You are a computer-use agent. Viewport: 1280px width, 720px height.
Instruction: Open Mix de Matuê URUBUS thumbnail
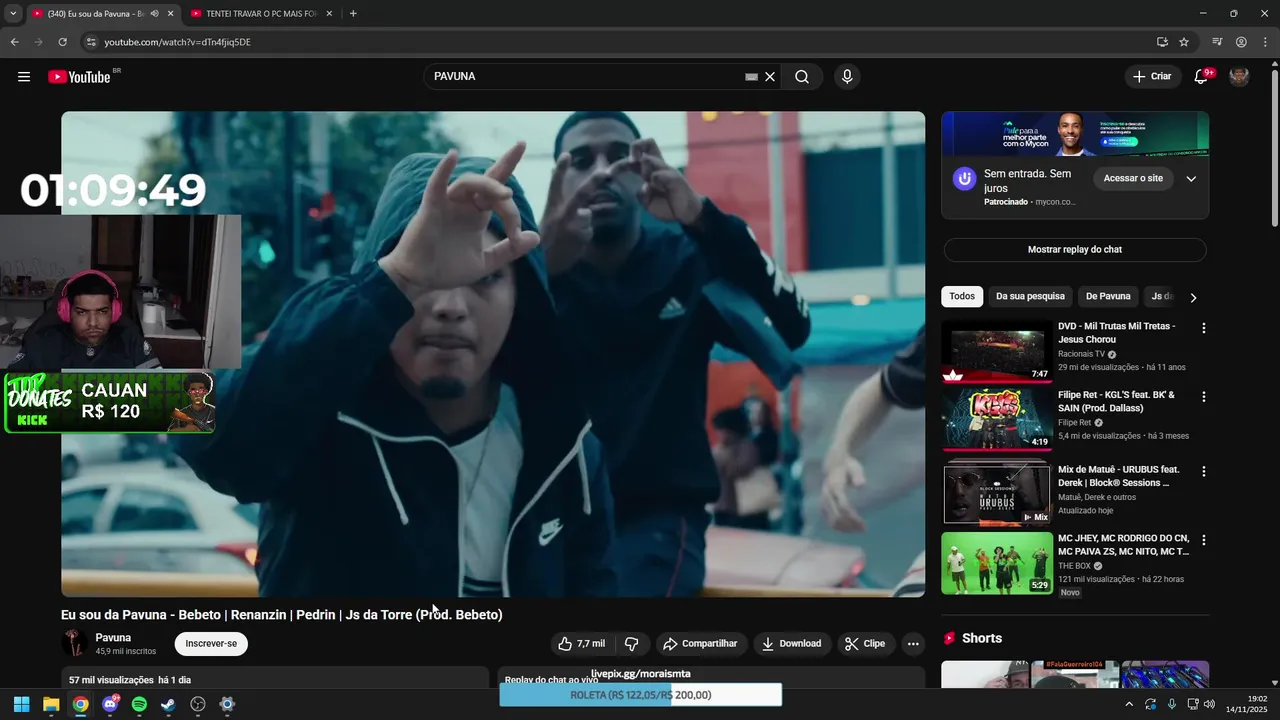997,492
